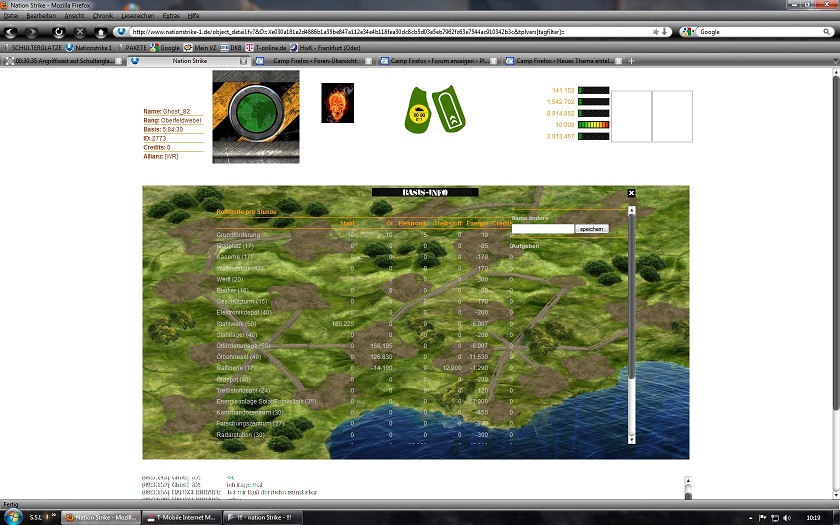840x525 pixels.
Task: Click the chat log scrollbar up arrow
Action: pos(688,481)
